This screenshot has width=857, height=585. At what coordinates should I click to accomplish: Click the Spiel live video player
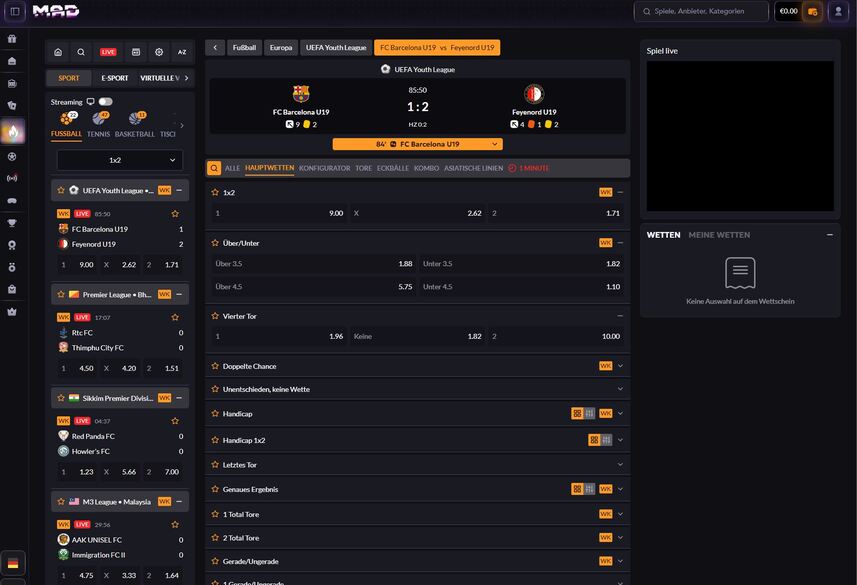740,136
